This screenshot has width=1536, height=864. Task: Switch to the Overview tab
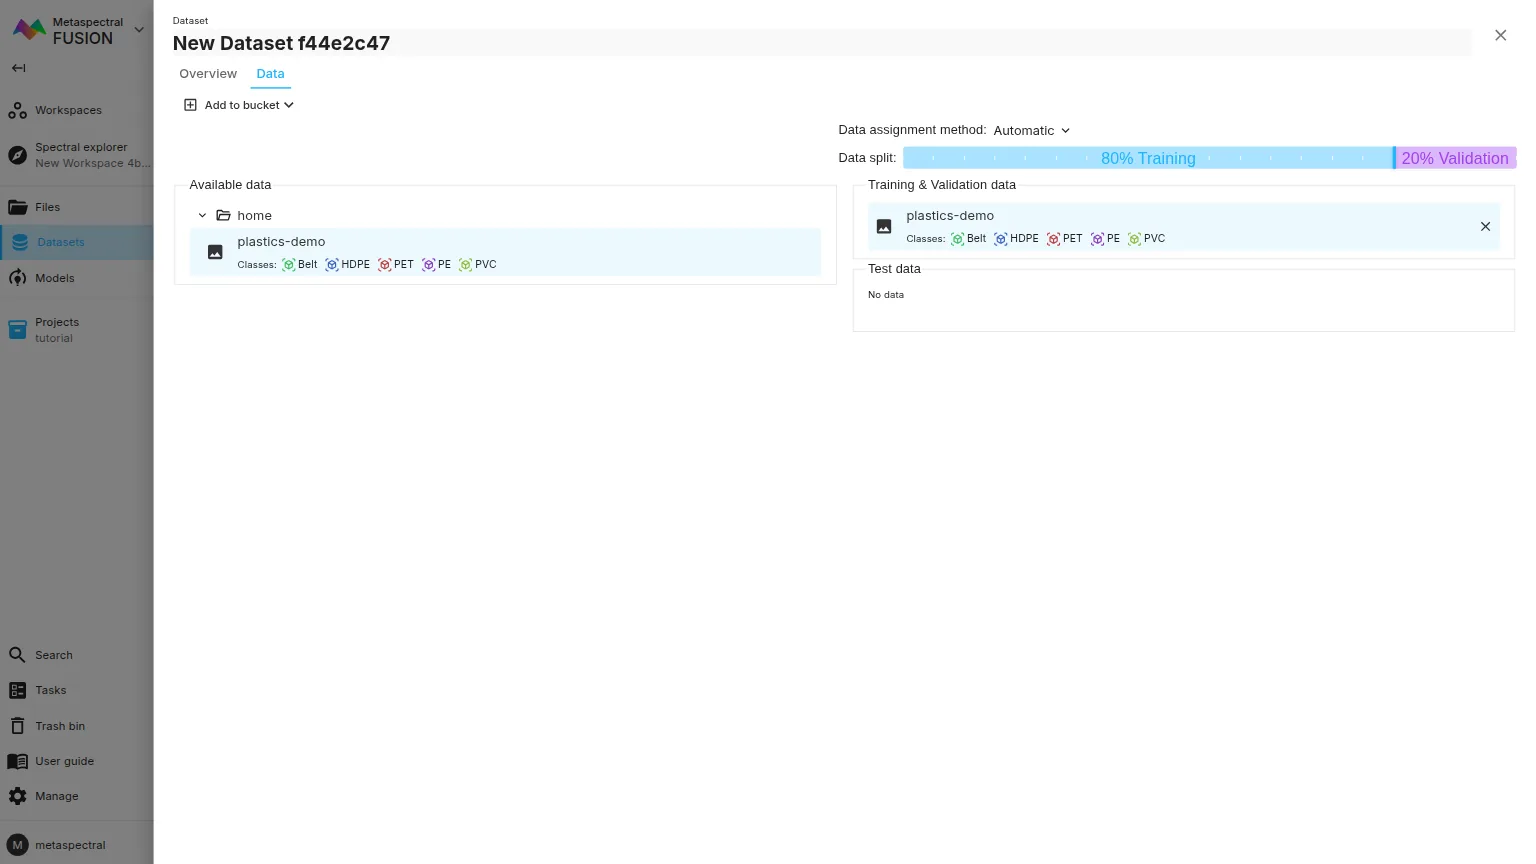[x=208, y=74]
